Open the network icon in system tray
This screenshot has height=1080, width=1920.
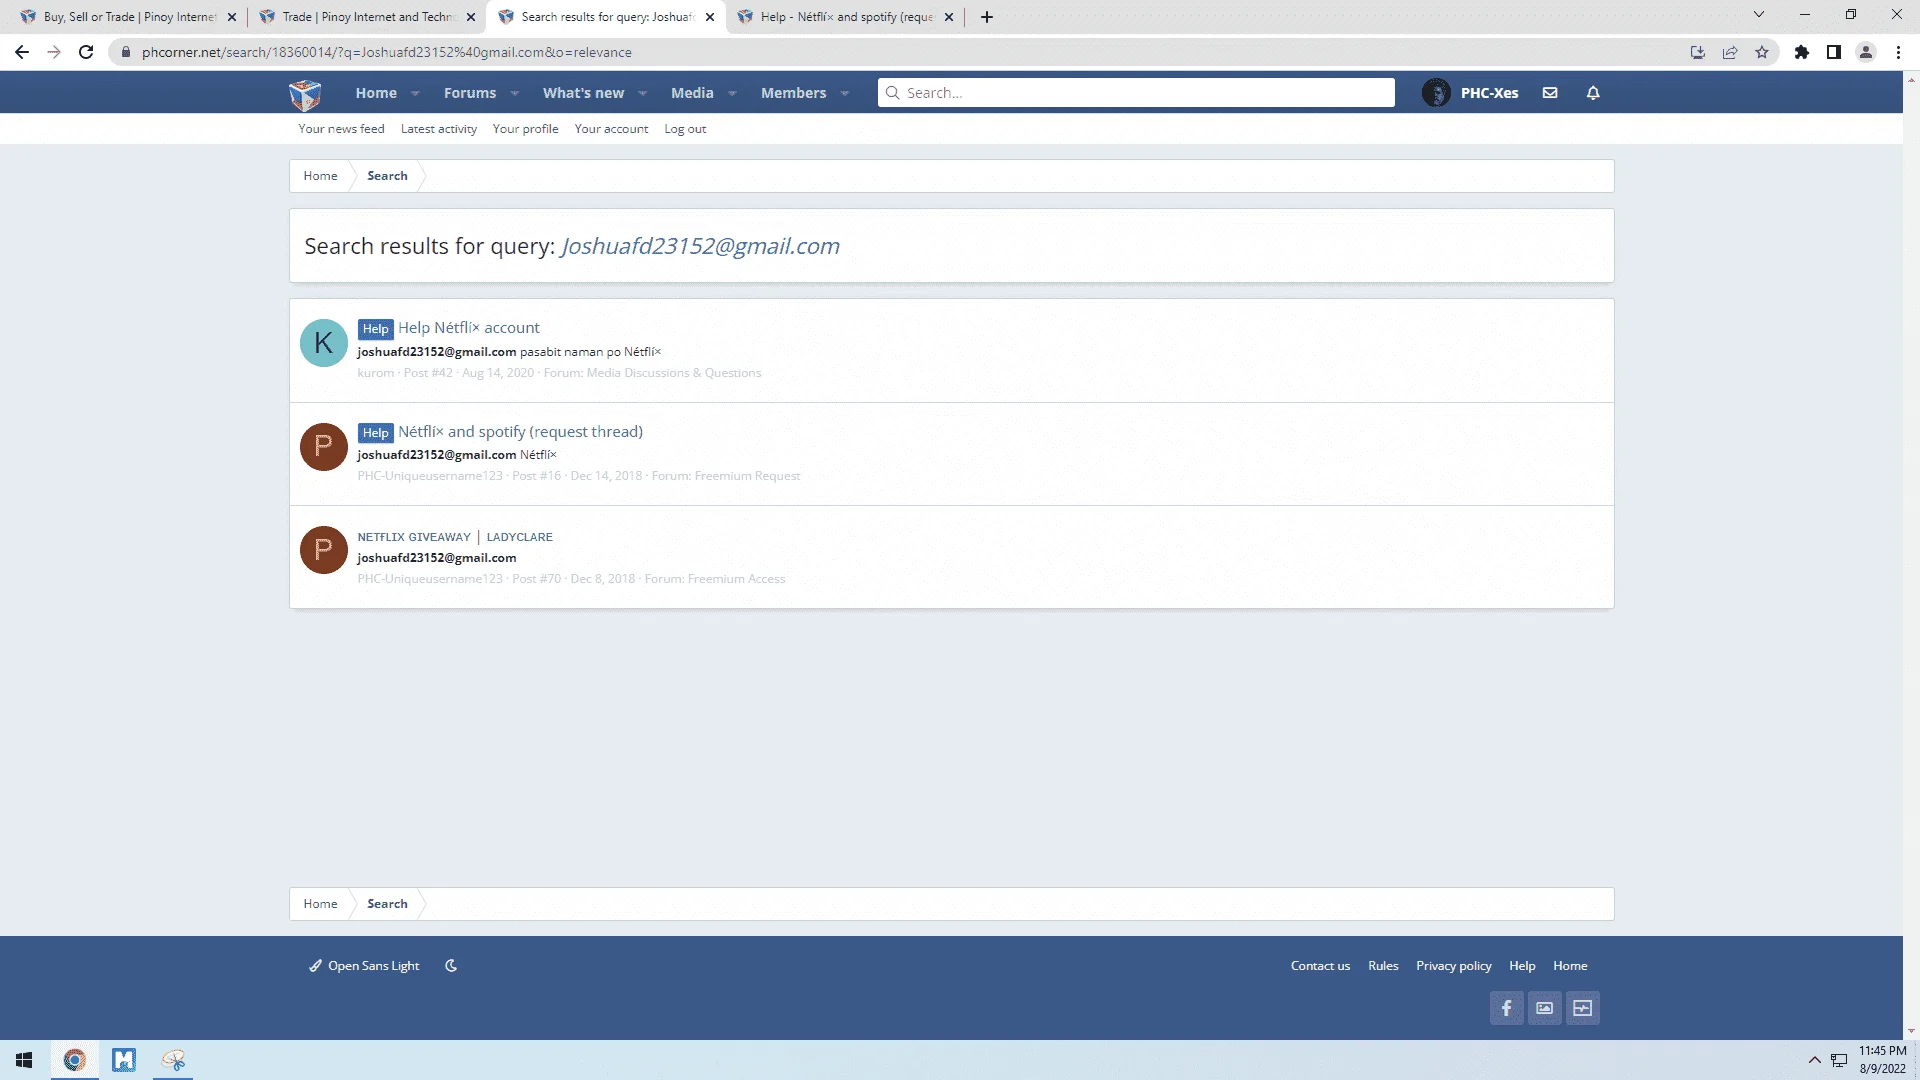click(1839, 1060)
